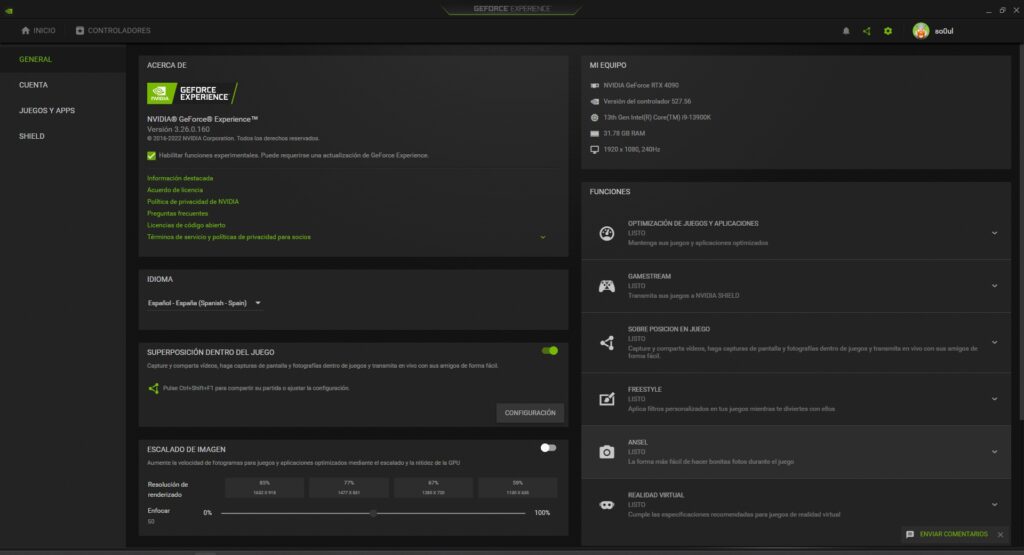Select the 77% render resolution option

point(349,487)
